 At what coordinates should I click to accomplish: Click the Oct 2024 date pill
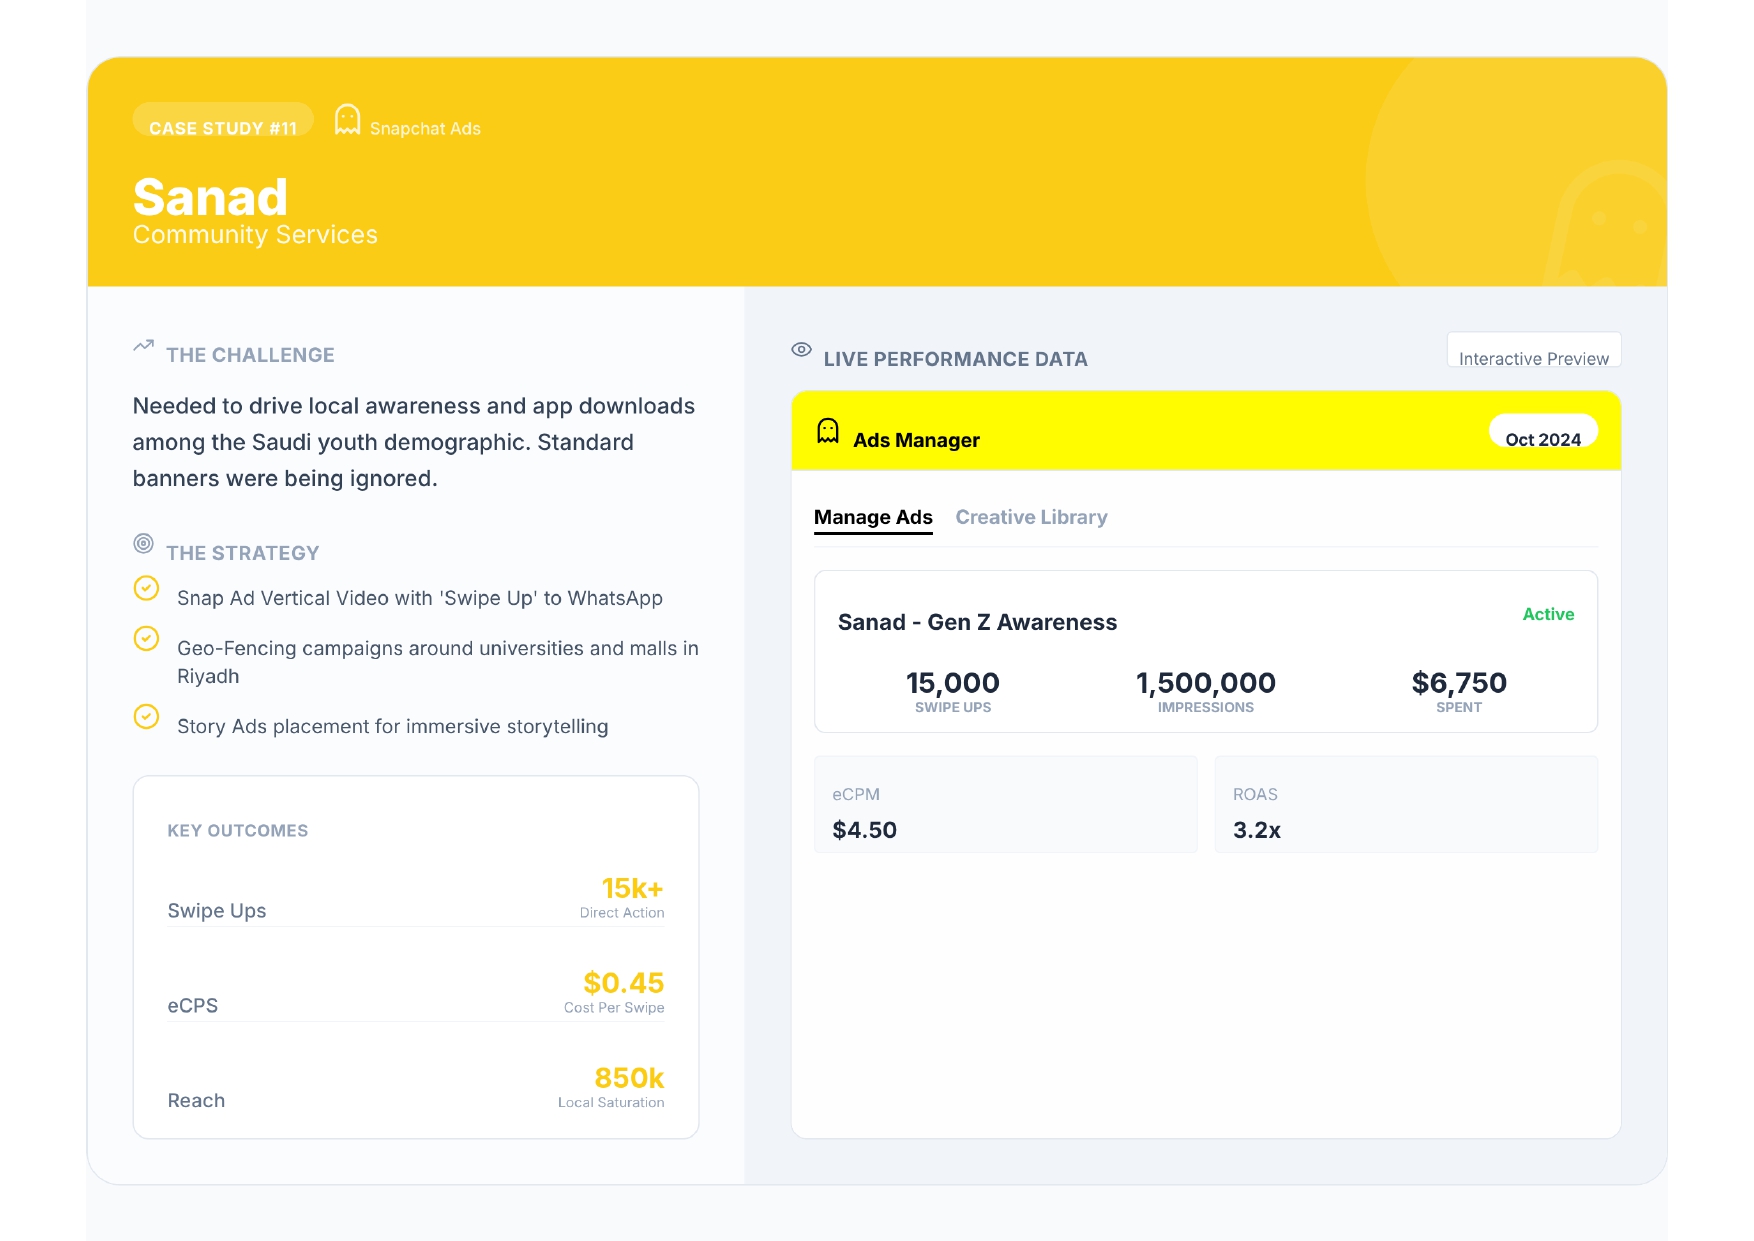(1543, 433)
